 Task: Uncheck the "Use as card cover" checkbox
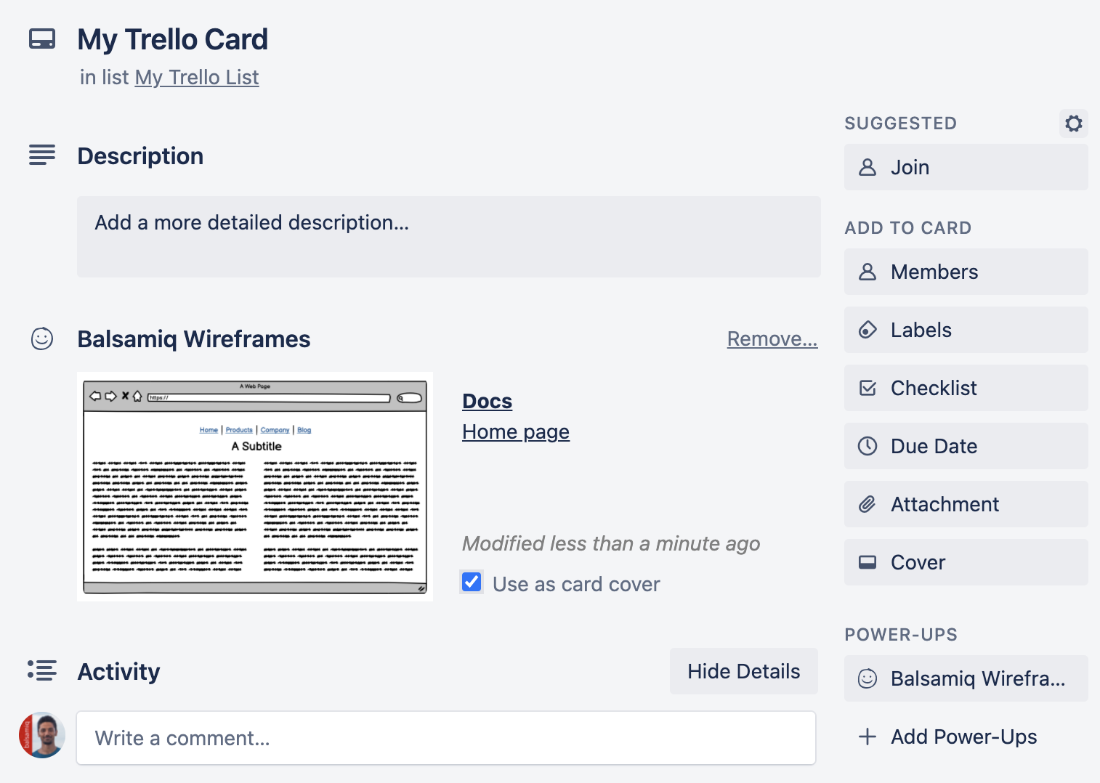[x=471, y=581]
